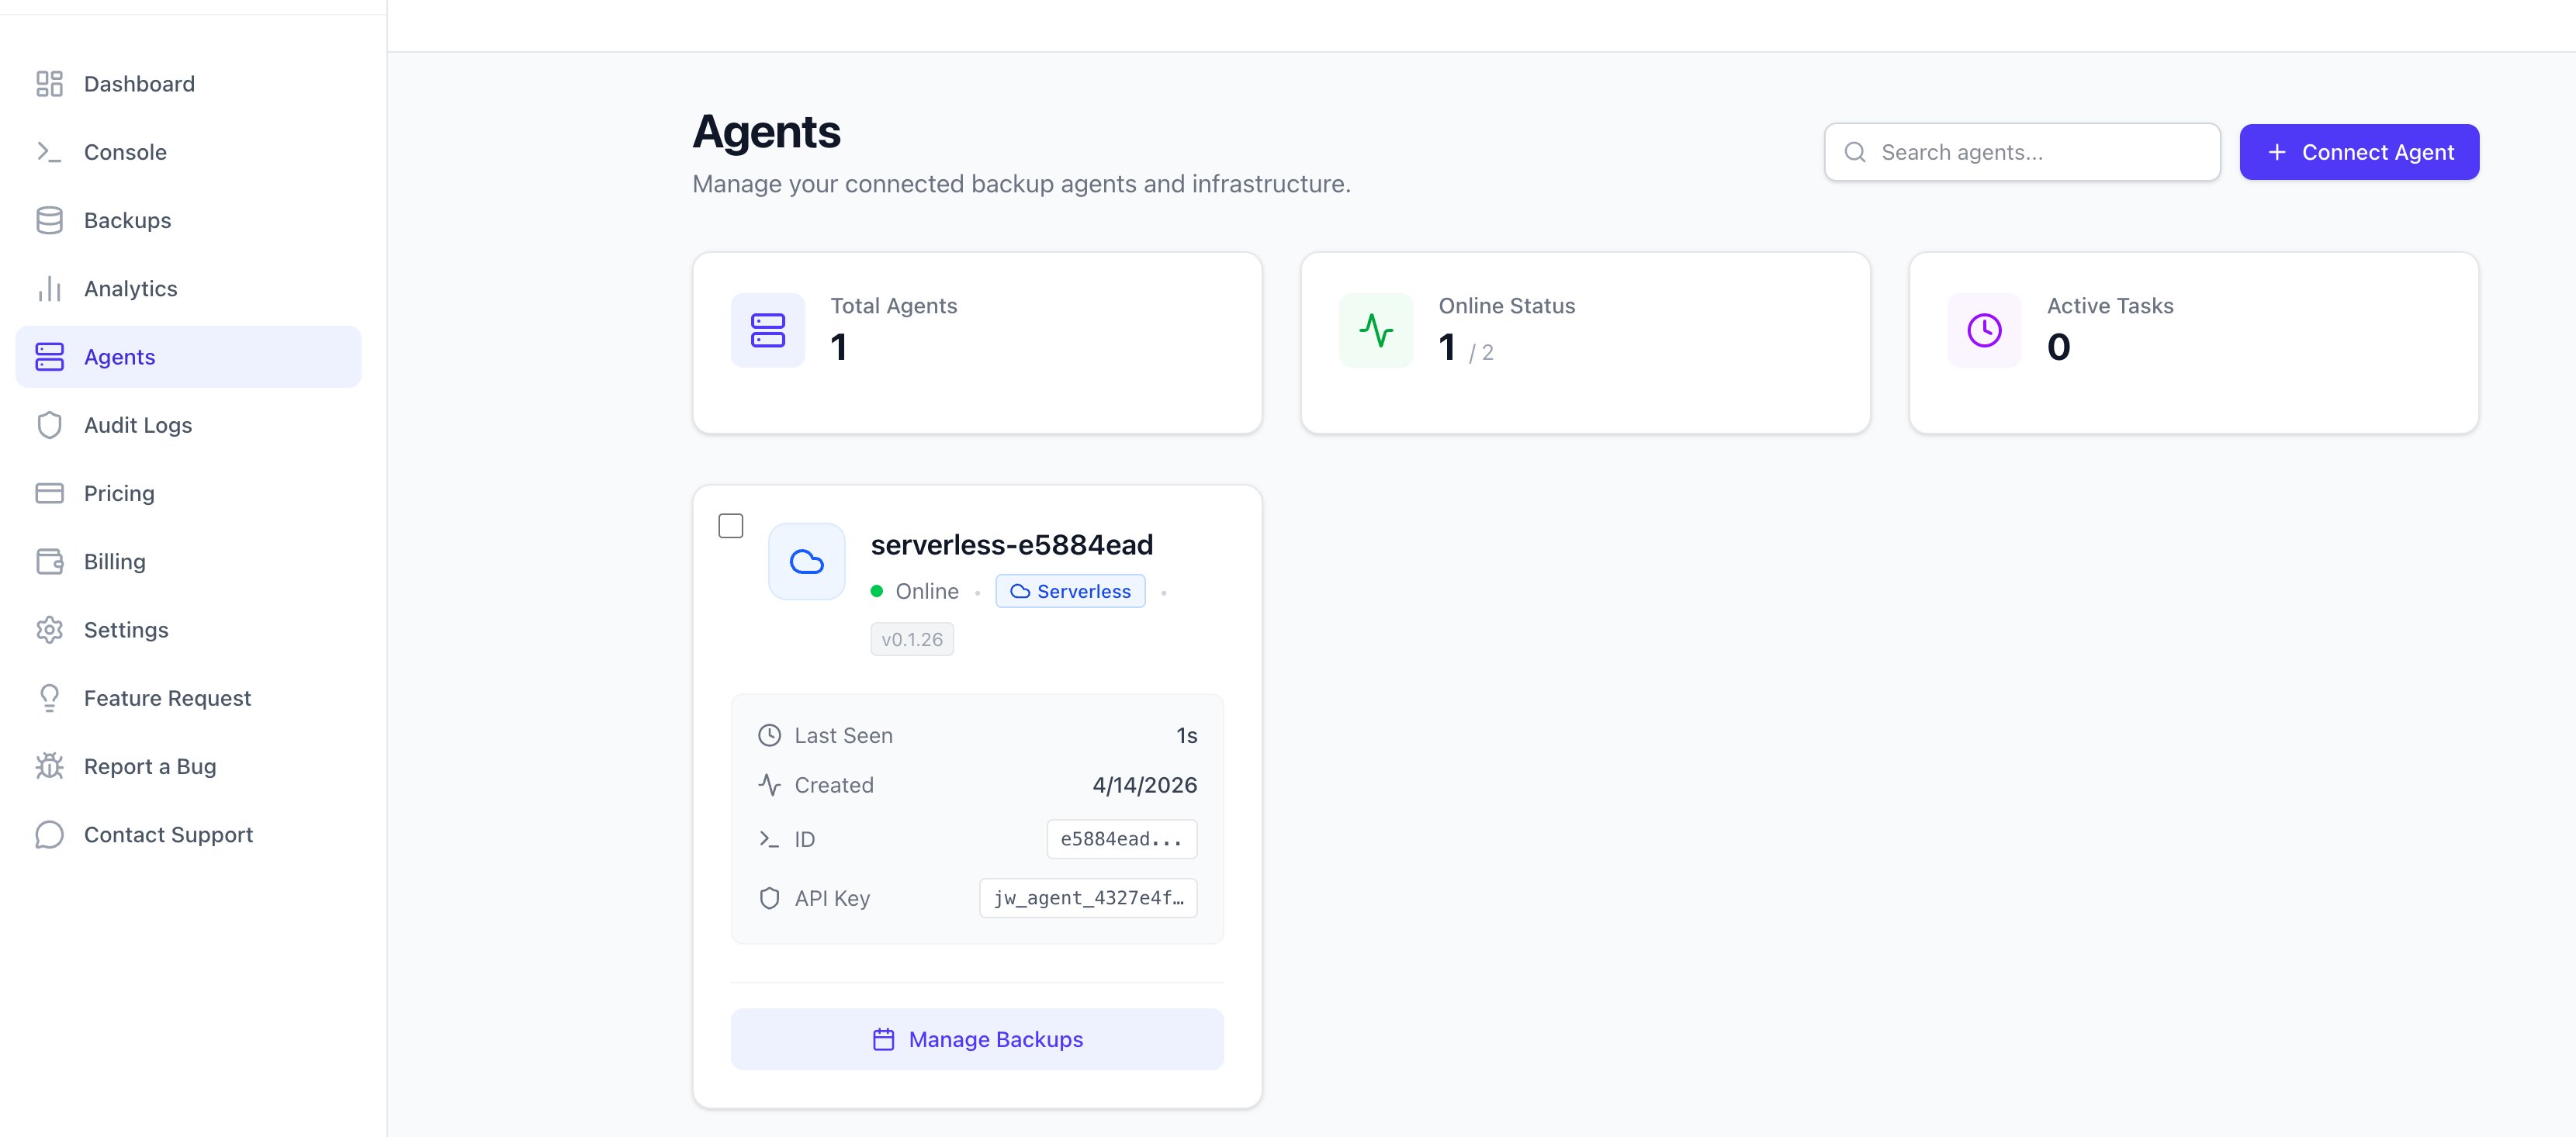Click the agent ID e5884ead... field
The height and width of the screenshot is (1137, 2576).
[x=1122, y=839]
